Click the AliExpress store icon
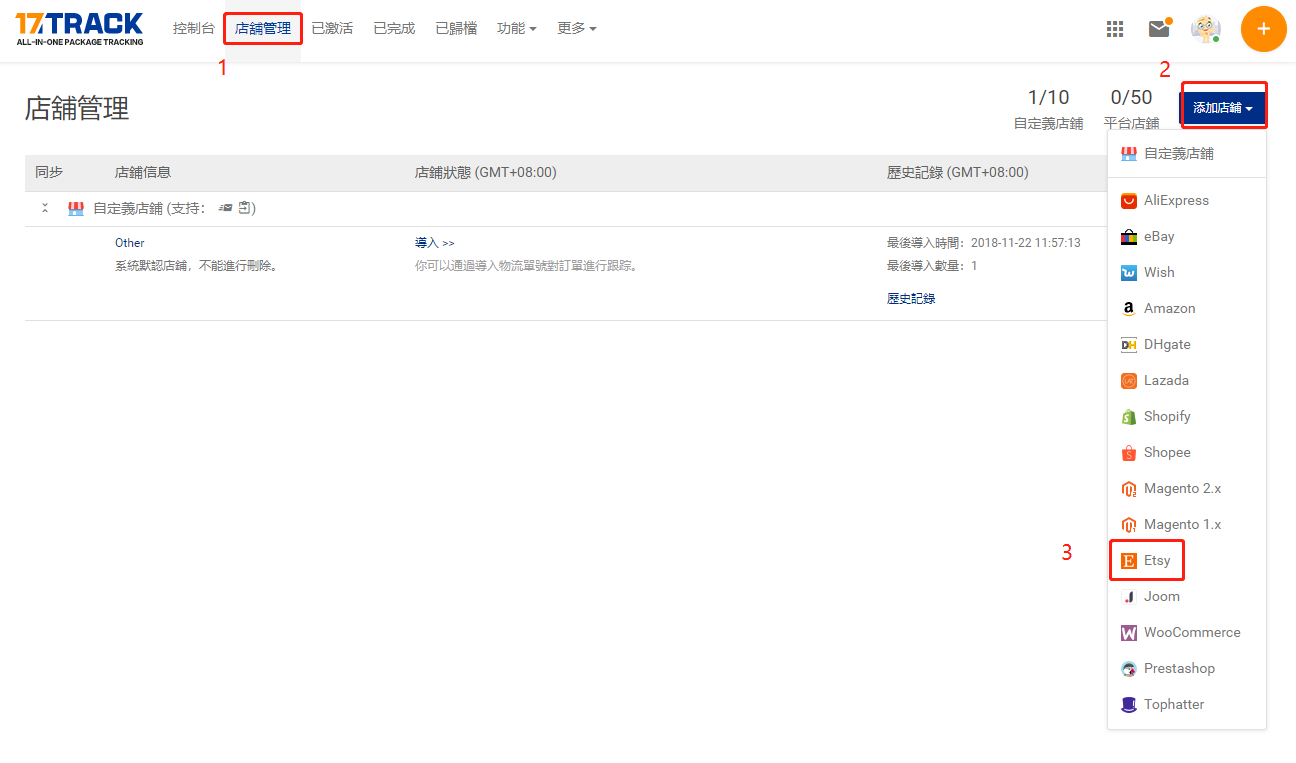Screen dimensions: 1296x763 pyautogui.click(x=1129, y=200)
